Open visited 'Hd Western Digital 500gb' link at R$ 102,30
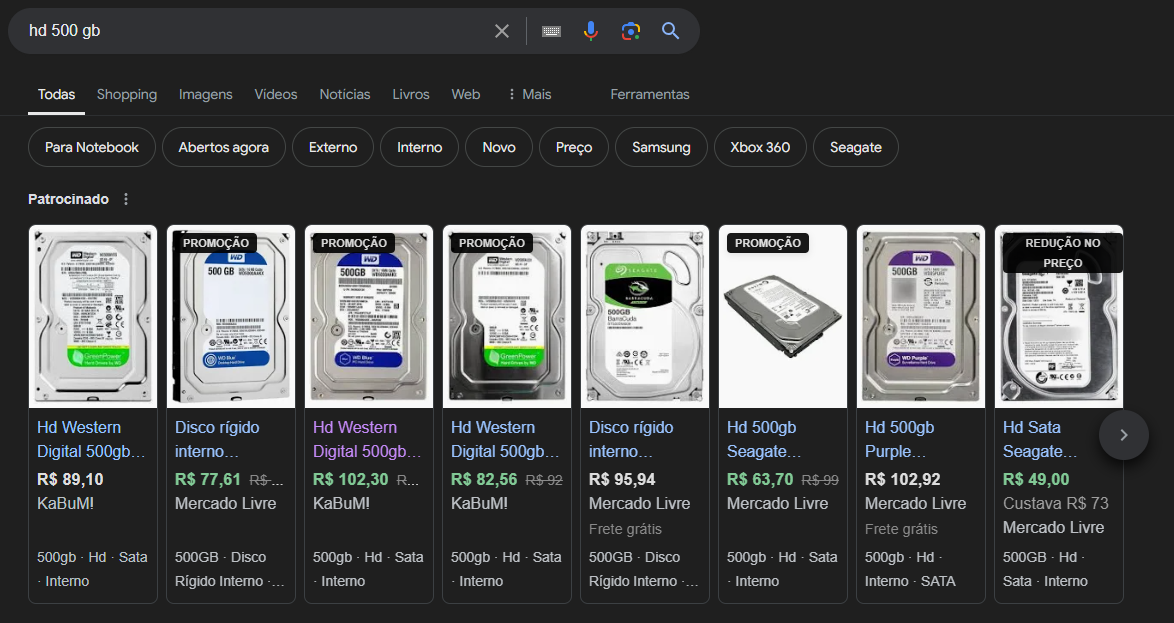1174x623 pixels. coord(367,440)
